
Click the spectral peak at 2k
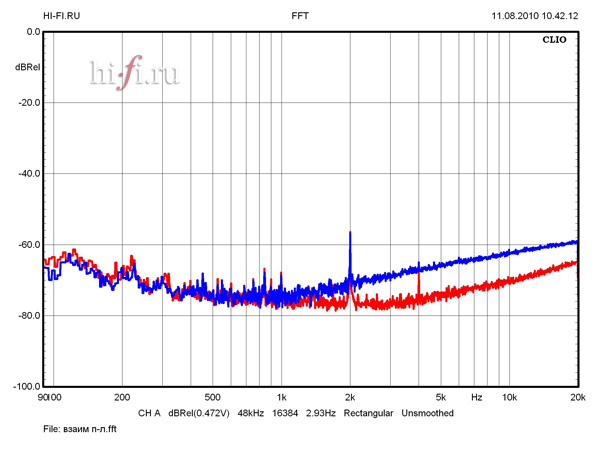coord(350,234)
